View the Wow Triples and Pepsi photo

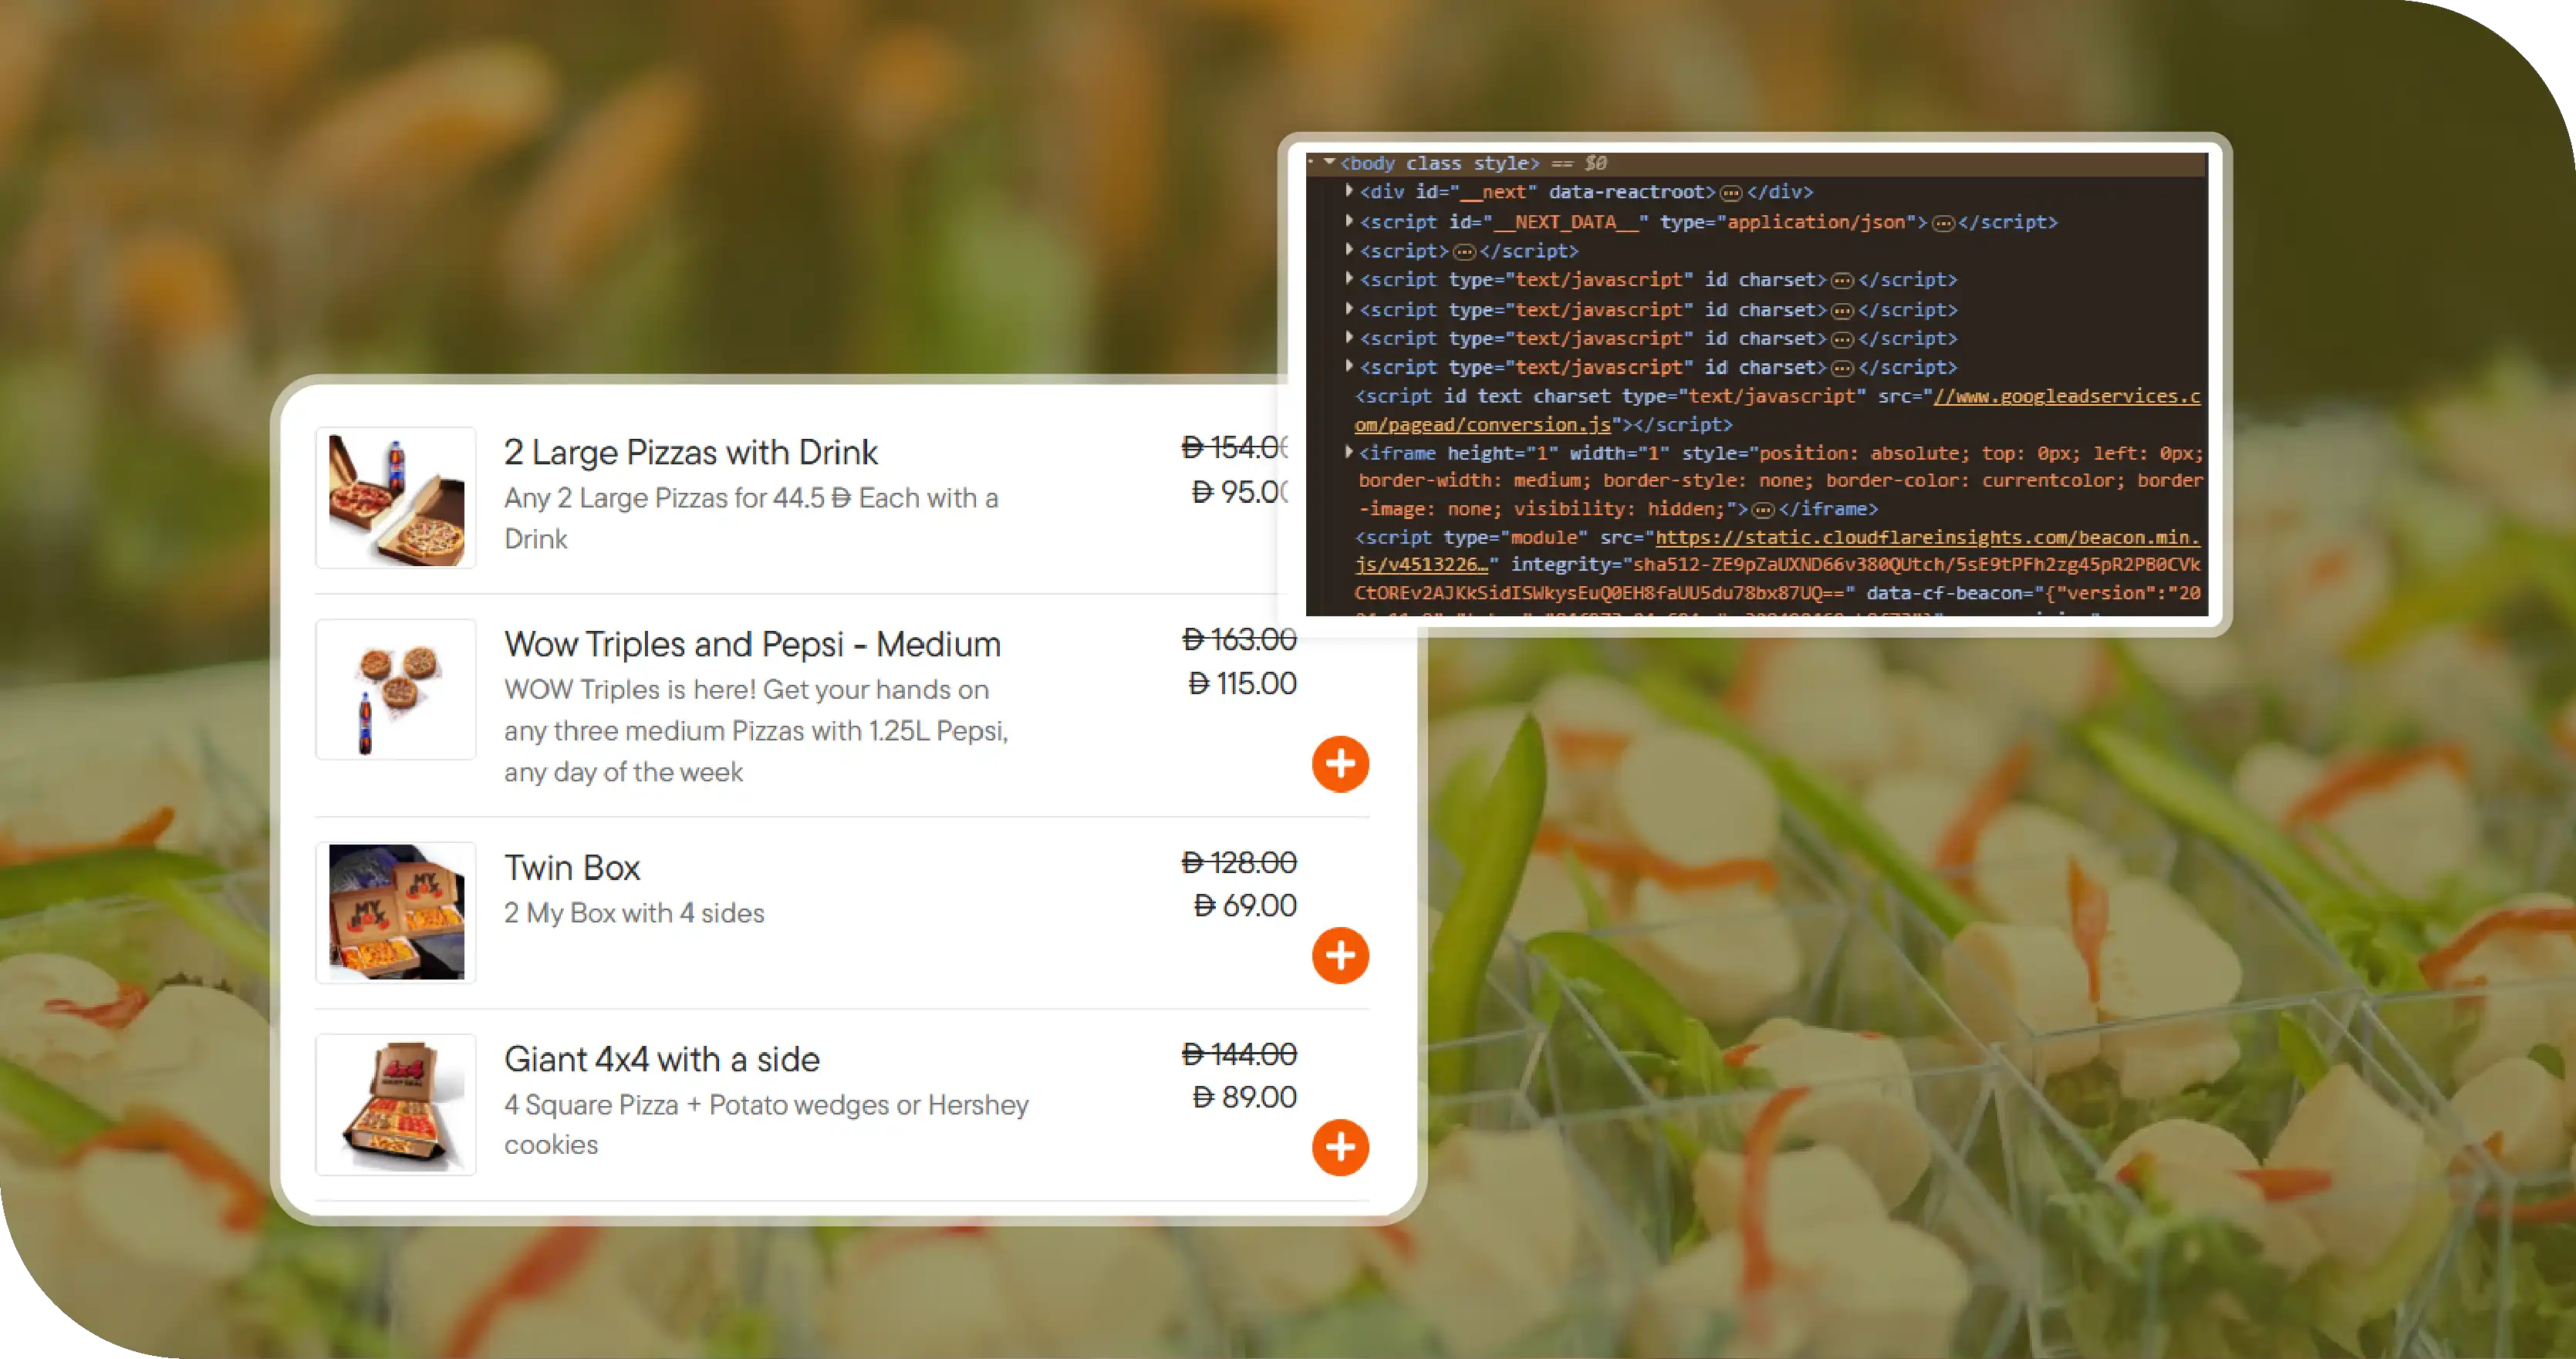pyautogui.click(x=396, y=690)
